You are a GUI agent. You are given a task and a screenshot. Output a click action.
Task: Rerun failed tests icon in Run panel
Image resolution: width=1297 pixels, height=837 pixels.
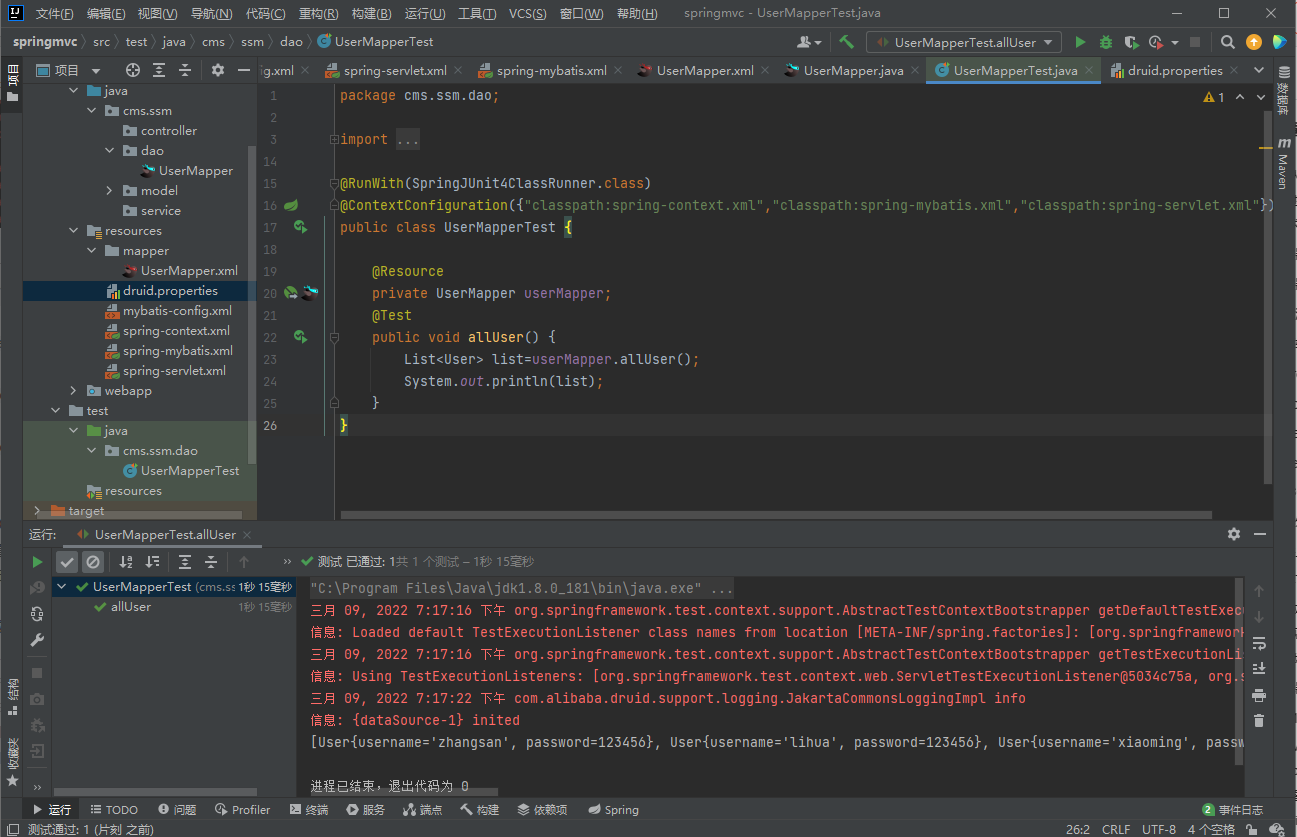[37, 588]
